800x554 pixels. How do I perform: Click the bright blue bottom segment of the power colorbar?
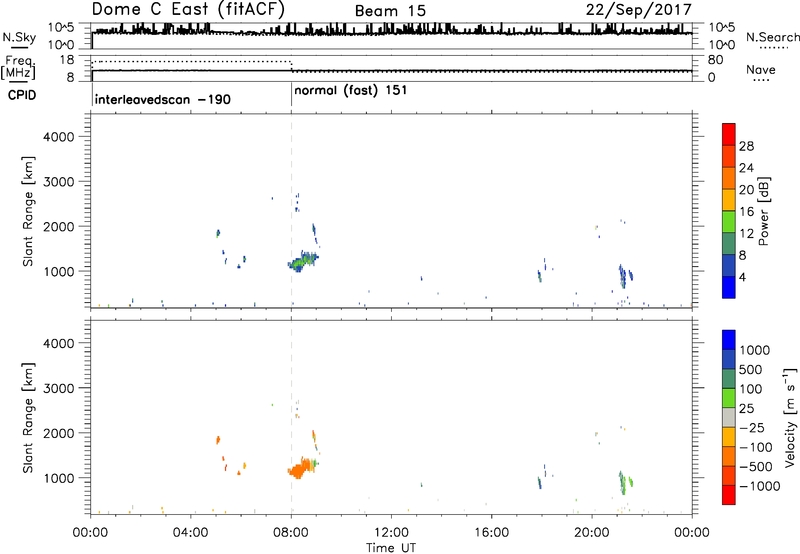point(729,287)
